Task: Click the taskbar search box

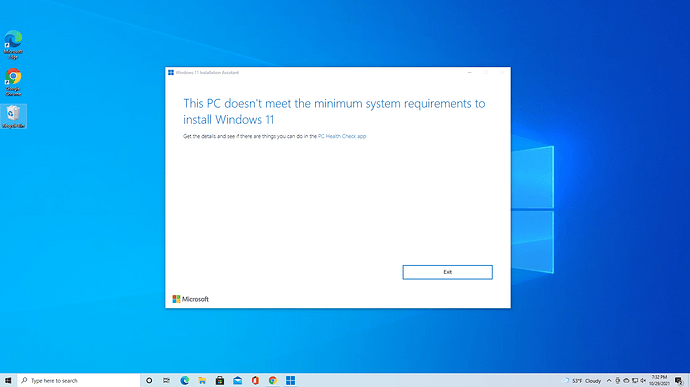Action: click(x=79, y=380)
